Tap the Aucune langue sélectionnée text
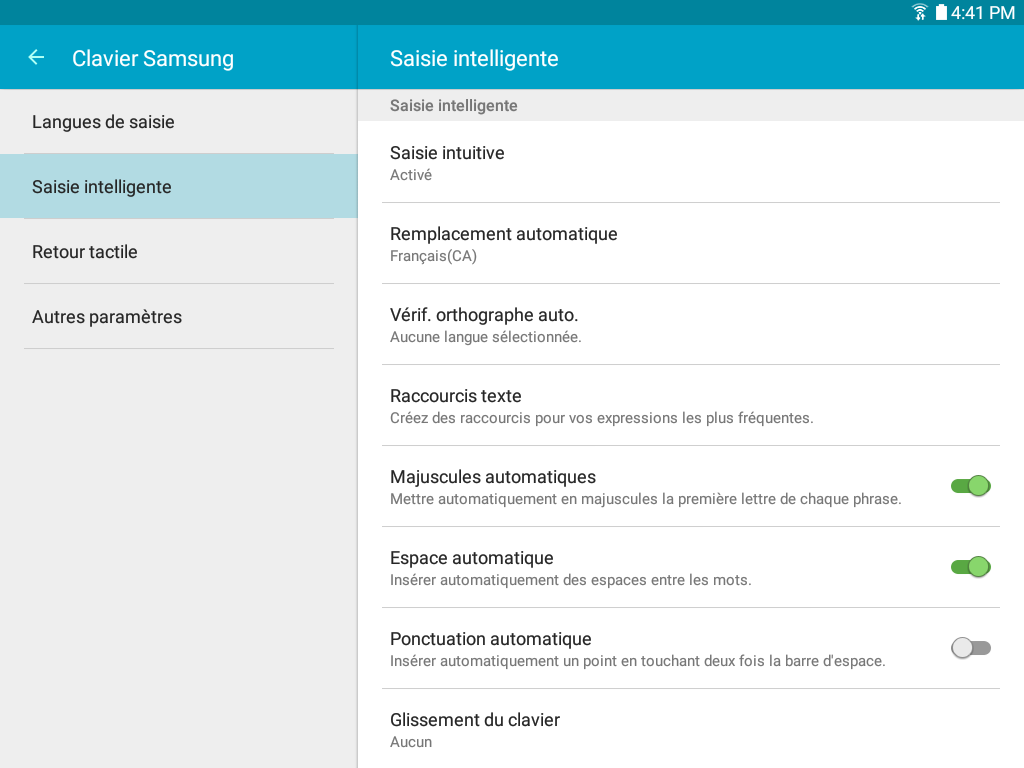The width and height of the screenshot is (1024, 768). point(486,337)
